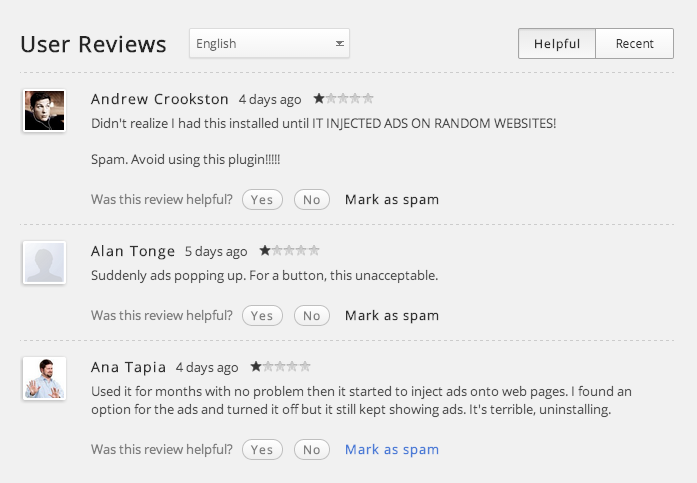Click Ana Tapia's avatar photo
The height and width of the screenshot is (483, 697).
pyautogui.click(x=44, y=378)
